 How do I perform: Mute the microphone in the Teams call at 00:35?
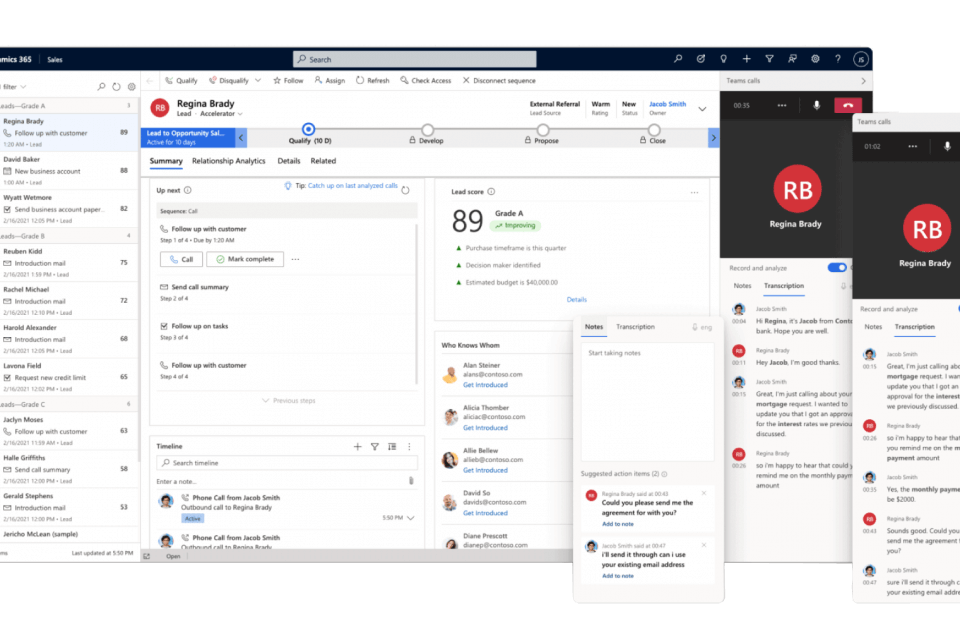816,105
